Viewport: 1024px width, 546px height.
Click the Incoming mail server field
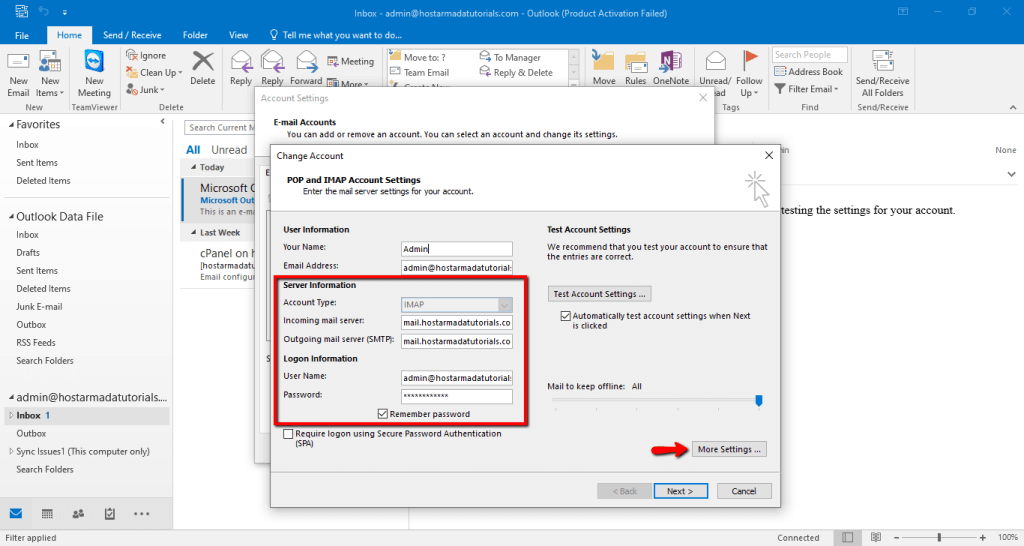(457, 323)
